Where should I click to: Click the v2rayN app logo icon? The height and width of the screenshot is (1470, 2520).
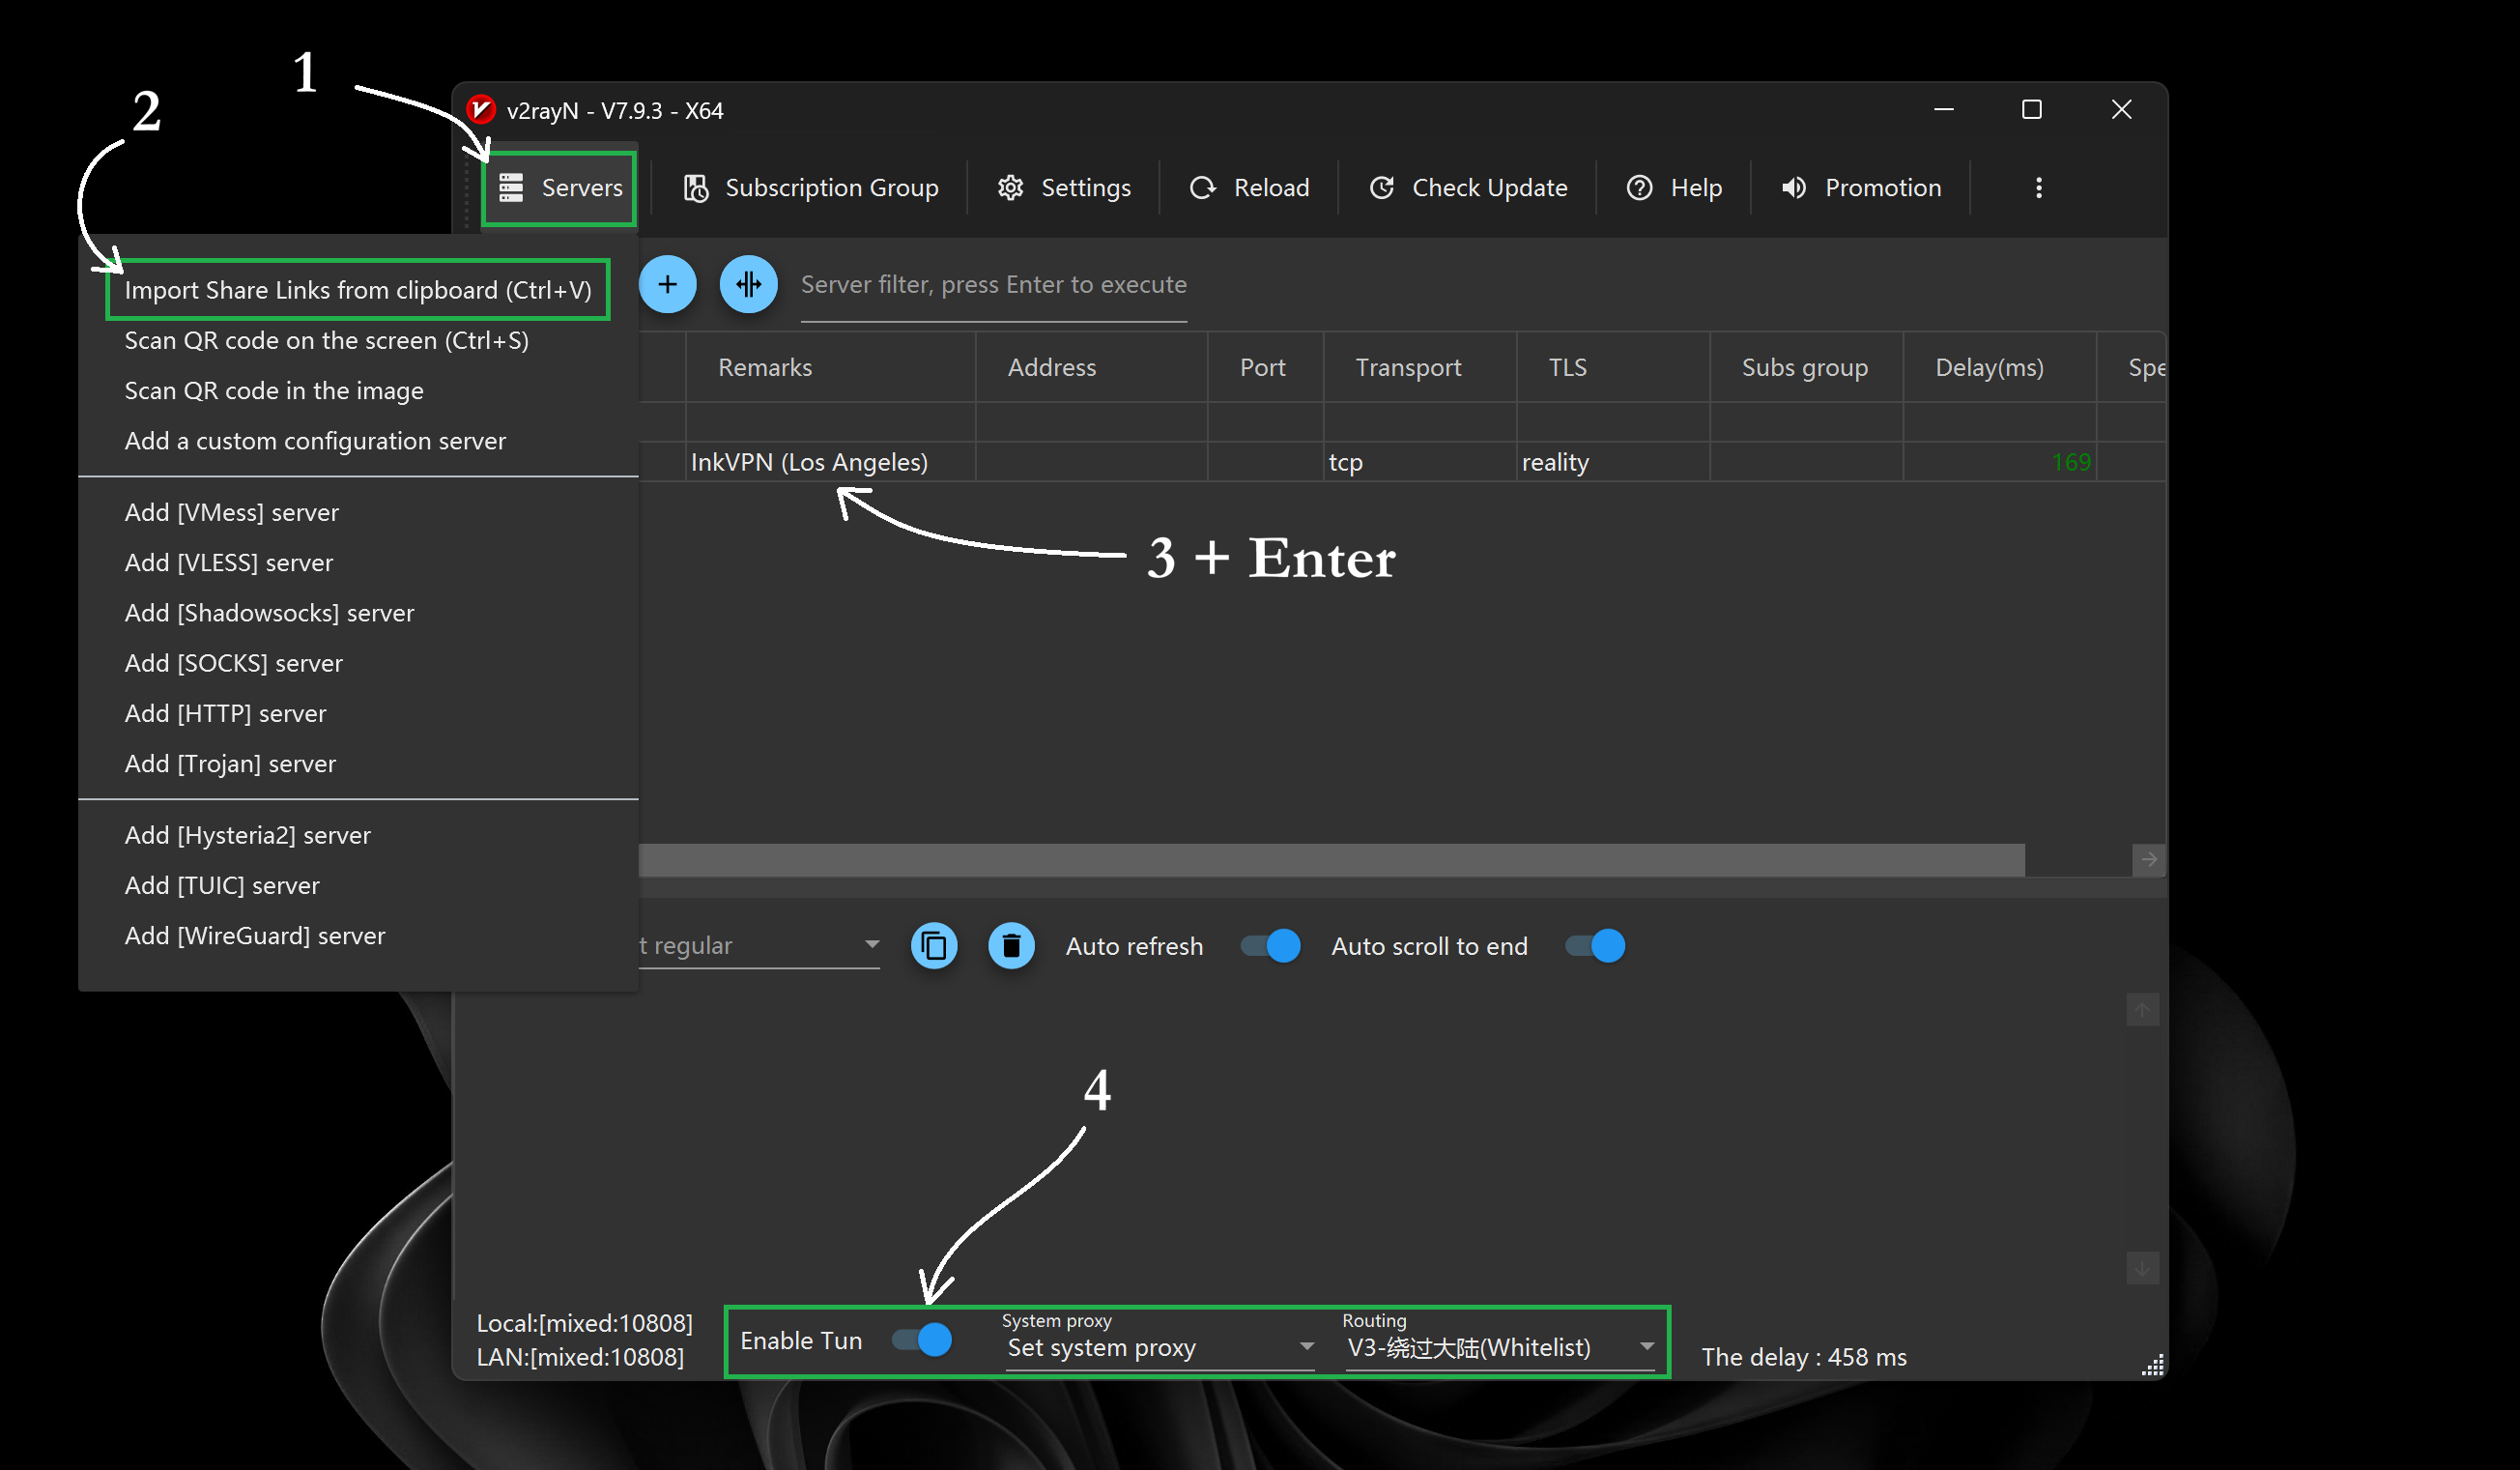click(481, 109)
